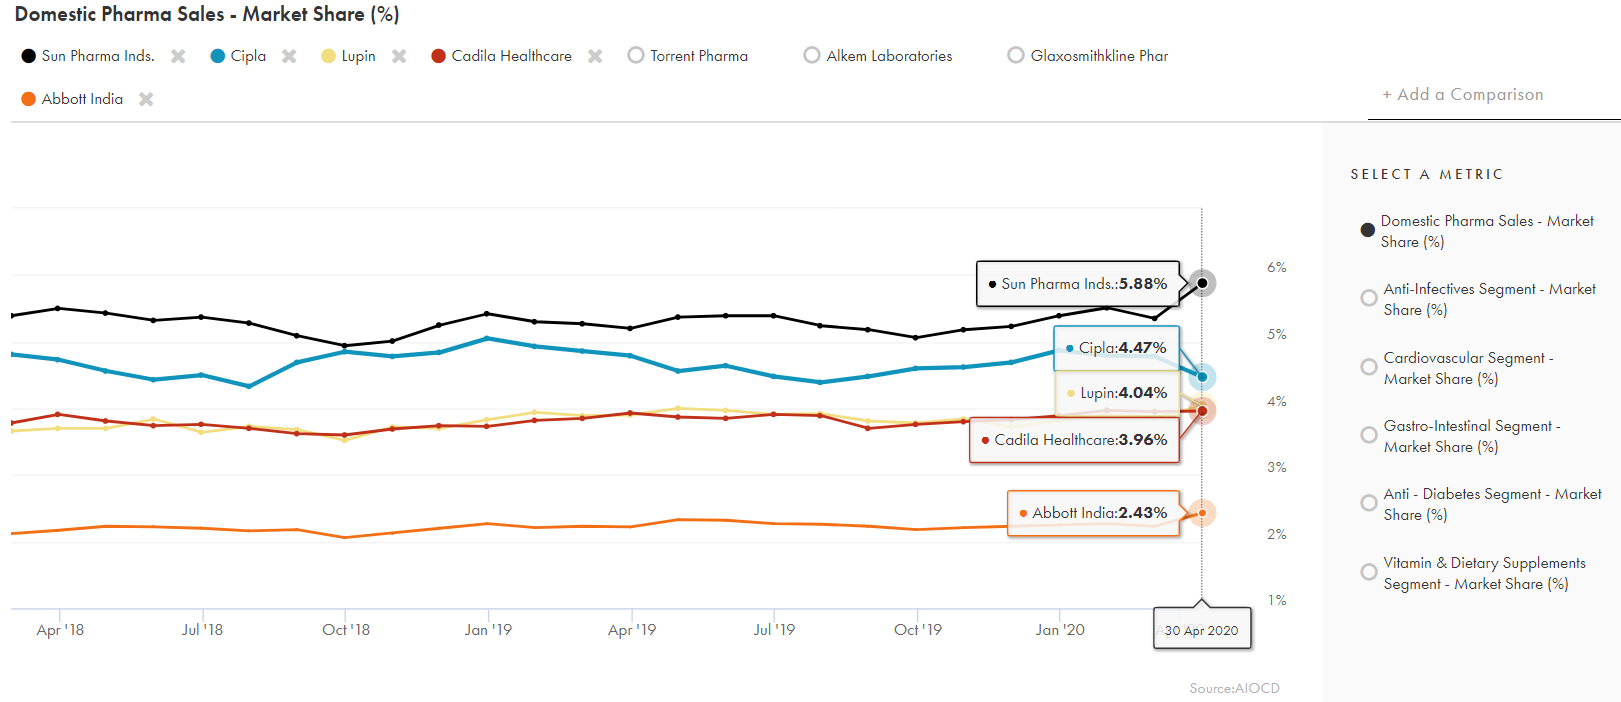This screenshot has height=702, width=1621.
Task: Click the 30 Apr 2020 date marker
Action: pos(1201,630)
